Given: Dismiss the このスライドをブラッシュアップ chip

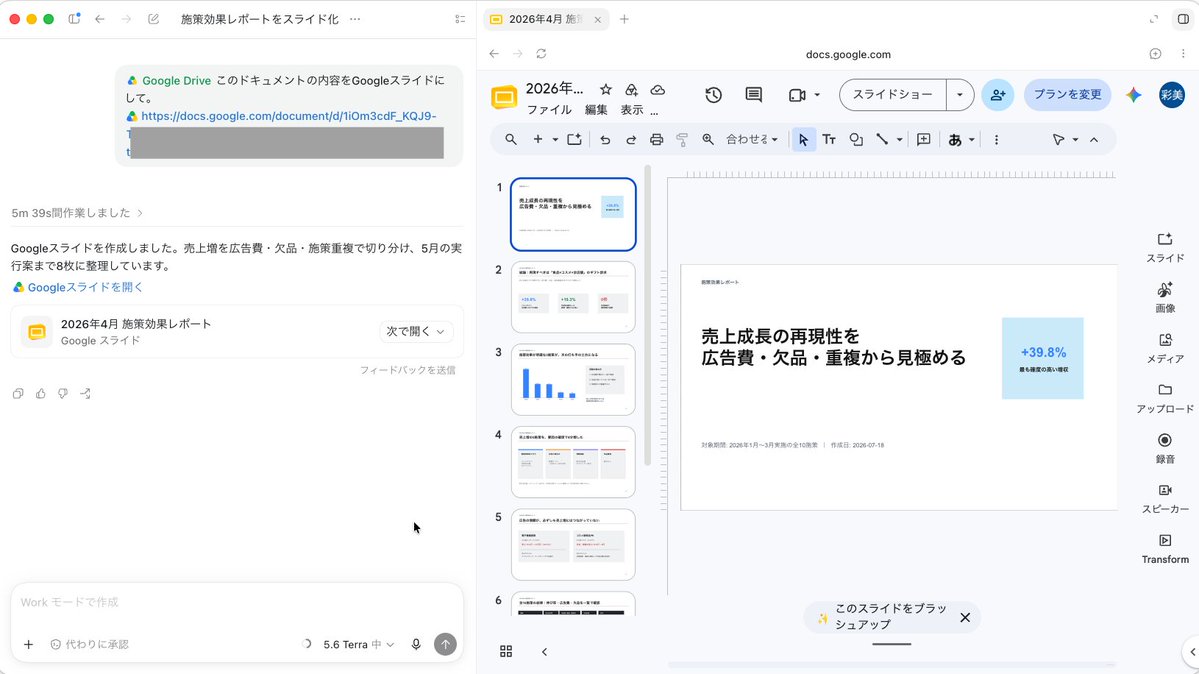Looking at the screenshot, I should (x=965, y=617).
